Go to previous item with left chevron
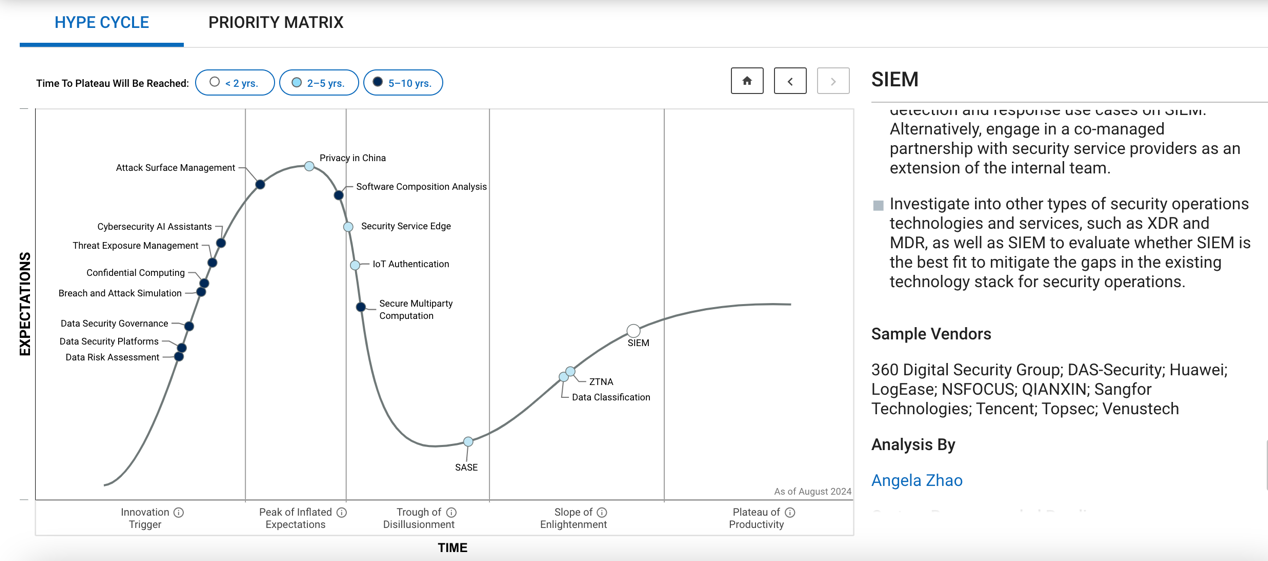The height and width of the screenshot is (561, 1268). click(790, 81)
